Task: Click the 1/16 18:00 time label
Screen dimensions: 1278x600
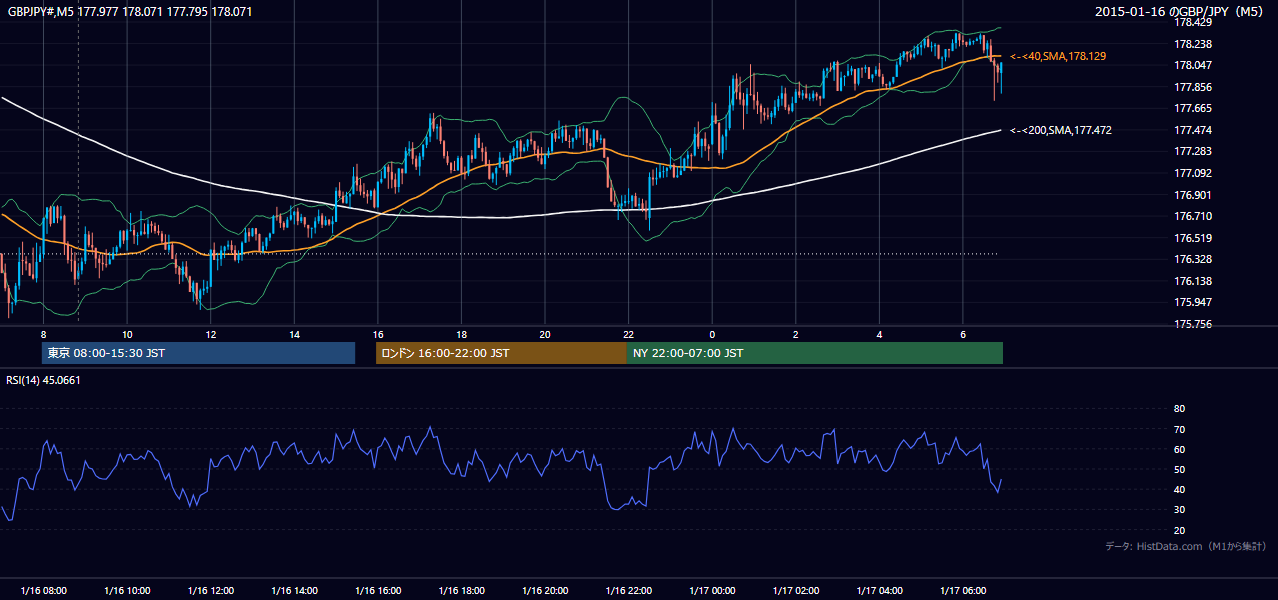Action: point(461,590)
